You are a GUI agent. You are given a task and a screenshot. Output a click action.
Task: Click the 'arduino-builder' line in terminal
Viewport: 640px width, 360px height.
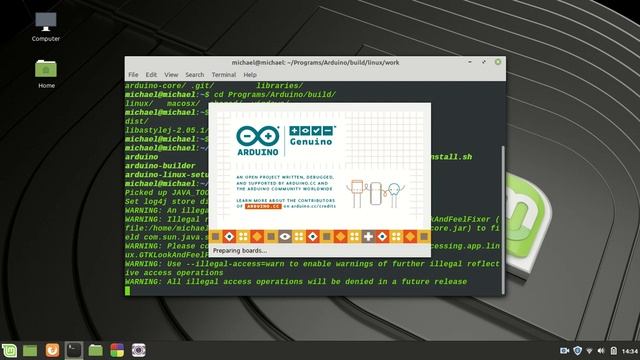(160, 166)
